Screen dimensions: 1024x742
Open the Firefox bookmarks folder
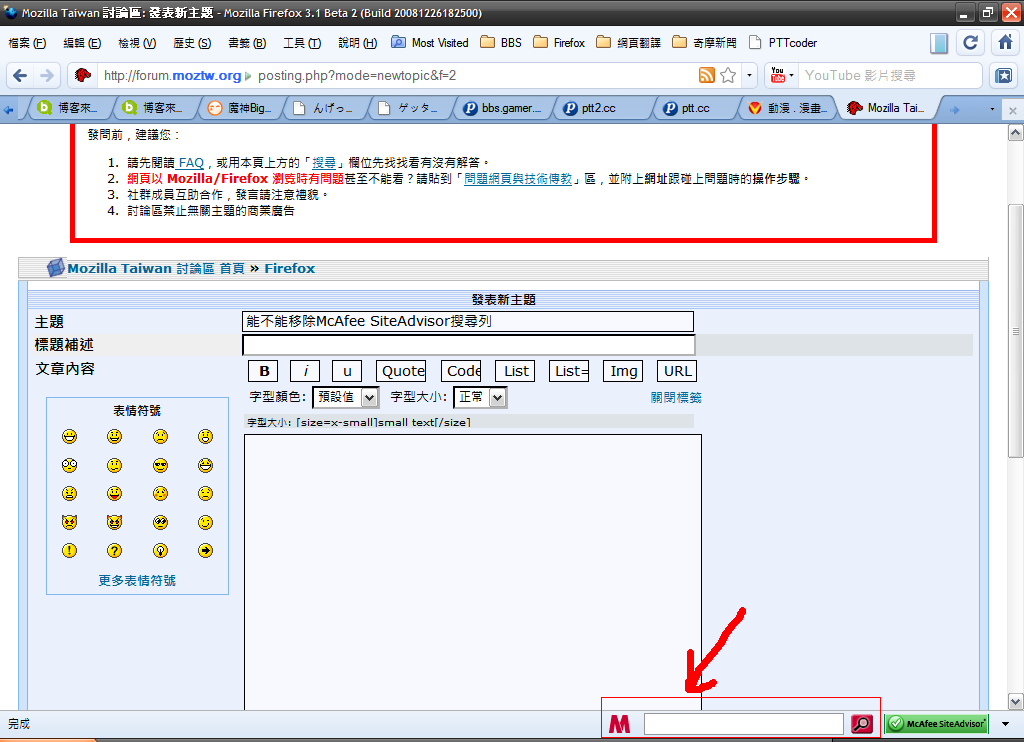(x=559, y=43)
